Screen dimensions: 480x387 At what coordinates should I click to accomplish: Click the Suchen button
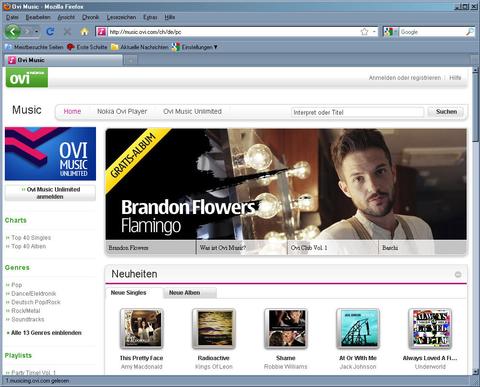click(x=446, y=112)
